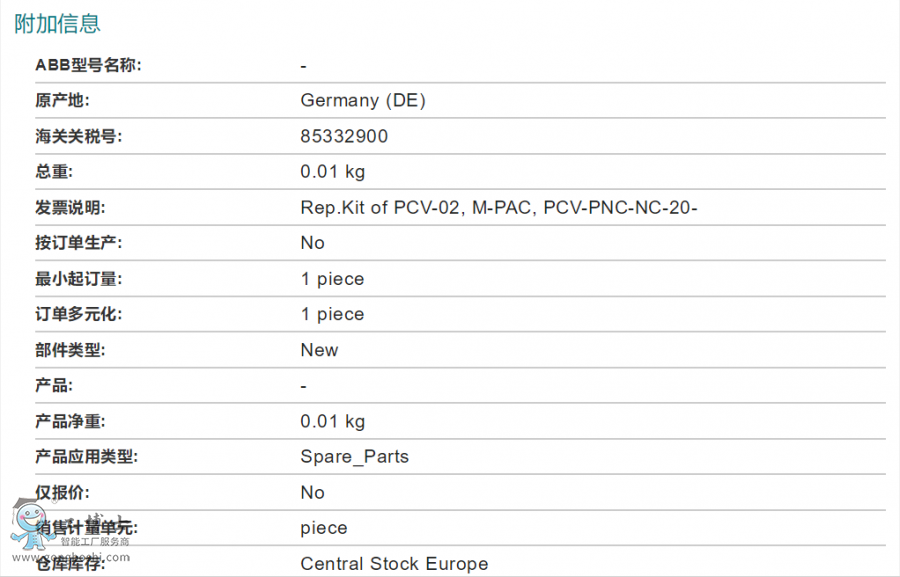Select the Rep.Kit of PCV-02 invoice description
The image size is (900, 577).
click(499, 208)
